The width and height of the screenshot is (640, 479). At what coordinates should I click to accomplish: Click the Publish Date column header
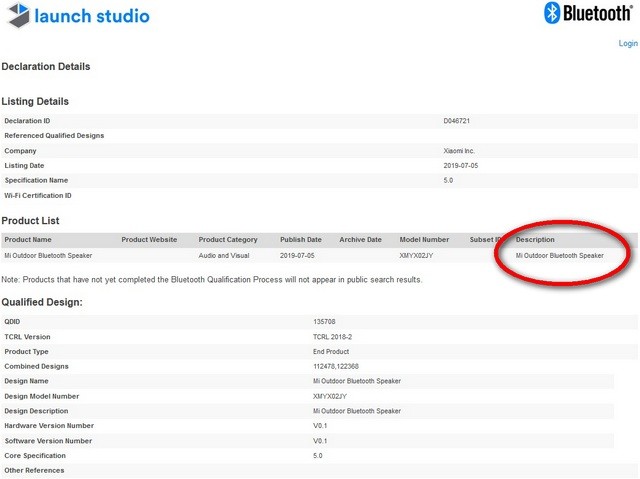point(300,240)
